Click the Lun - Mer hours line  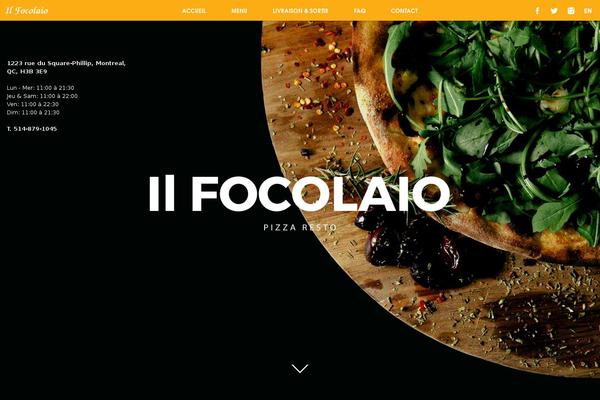(x=41, y=88)
